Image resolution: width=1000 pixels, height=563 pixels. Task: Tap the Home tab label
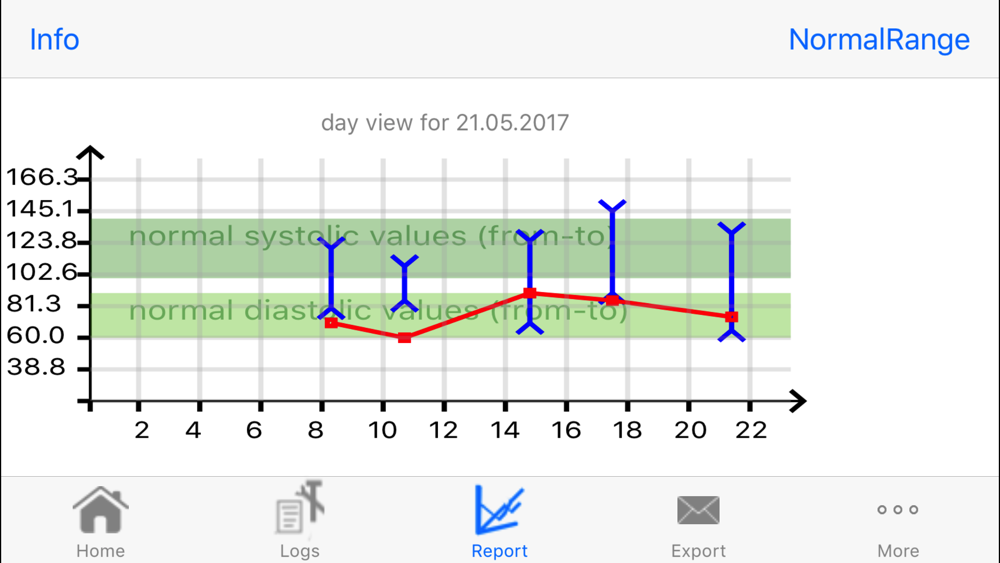point(100,551)
